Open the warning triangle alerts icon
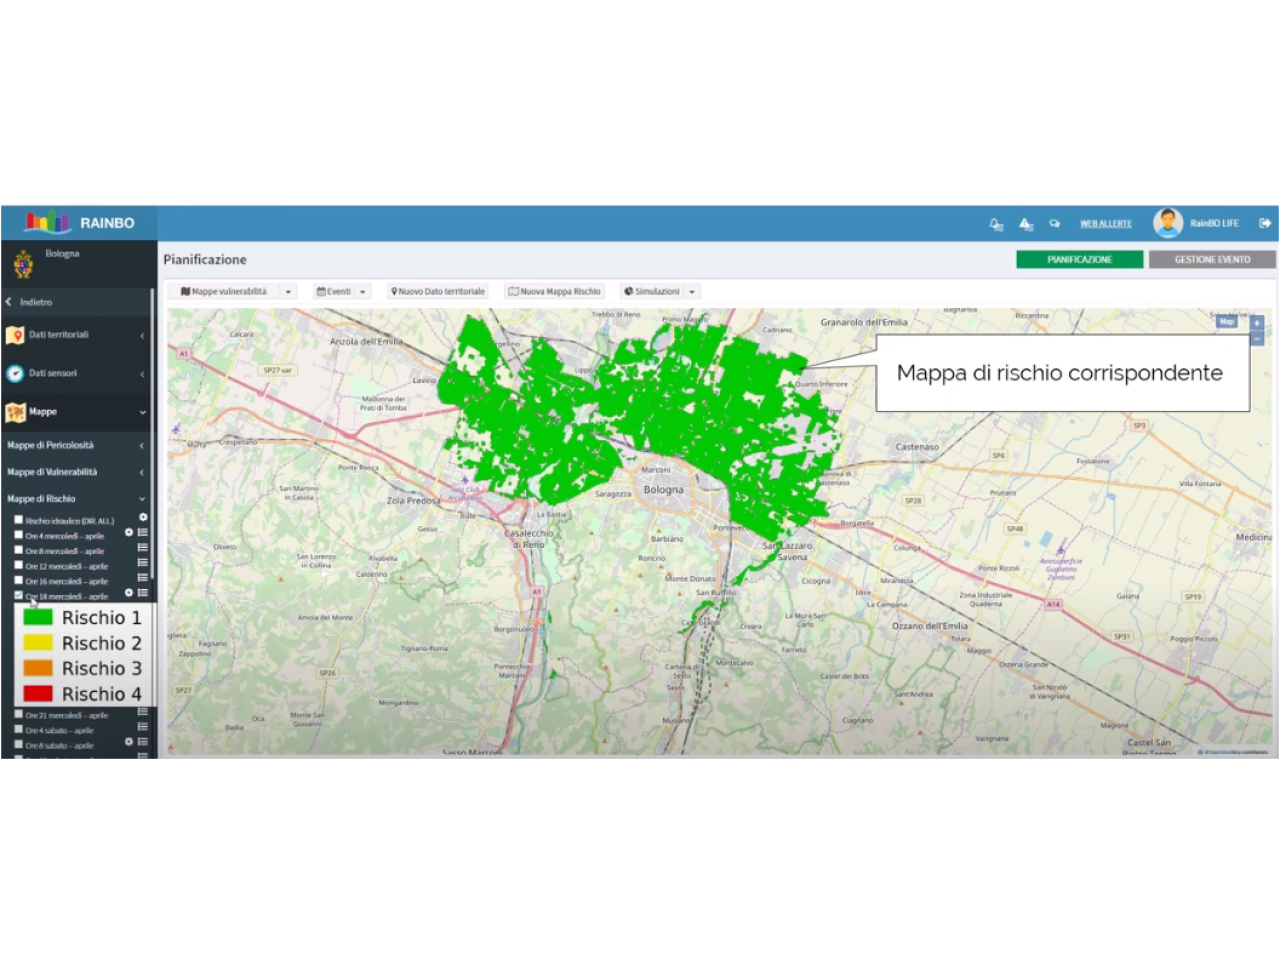 pyautogui.click(x=1026, y=224)
